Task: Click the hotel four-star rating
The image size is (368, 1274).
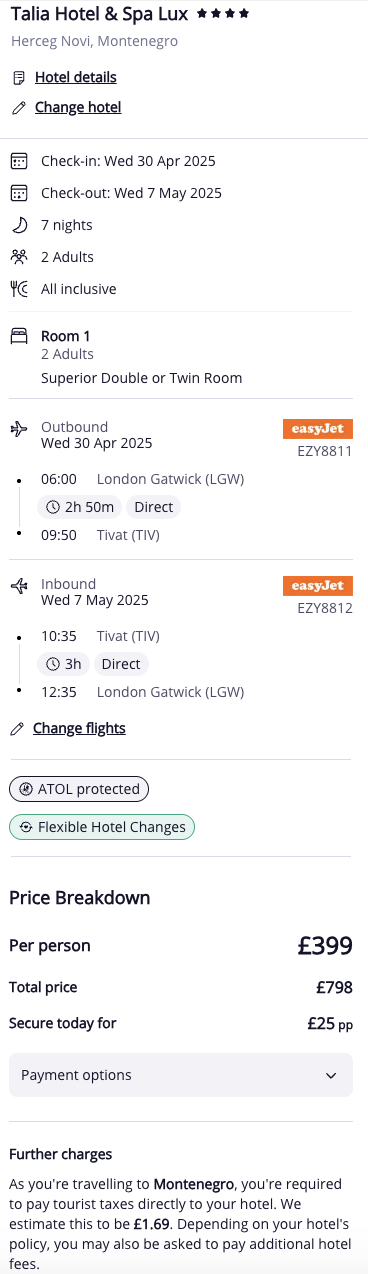Action: (x=223, y=13)
